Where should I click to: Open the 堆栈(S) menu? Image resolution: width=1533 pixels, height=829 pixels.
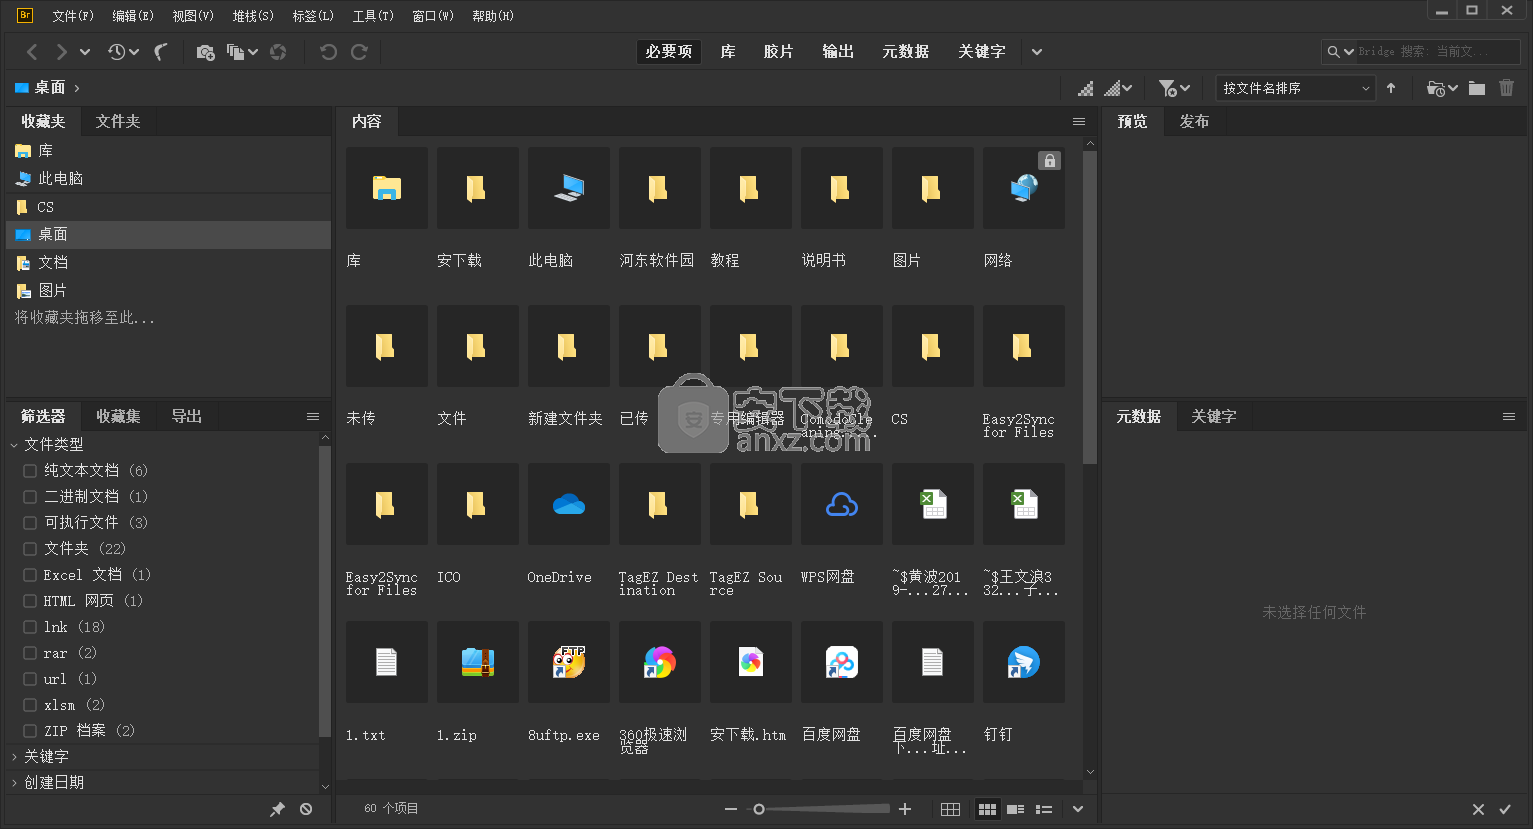(253, 16)
